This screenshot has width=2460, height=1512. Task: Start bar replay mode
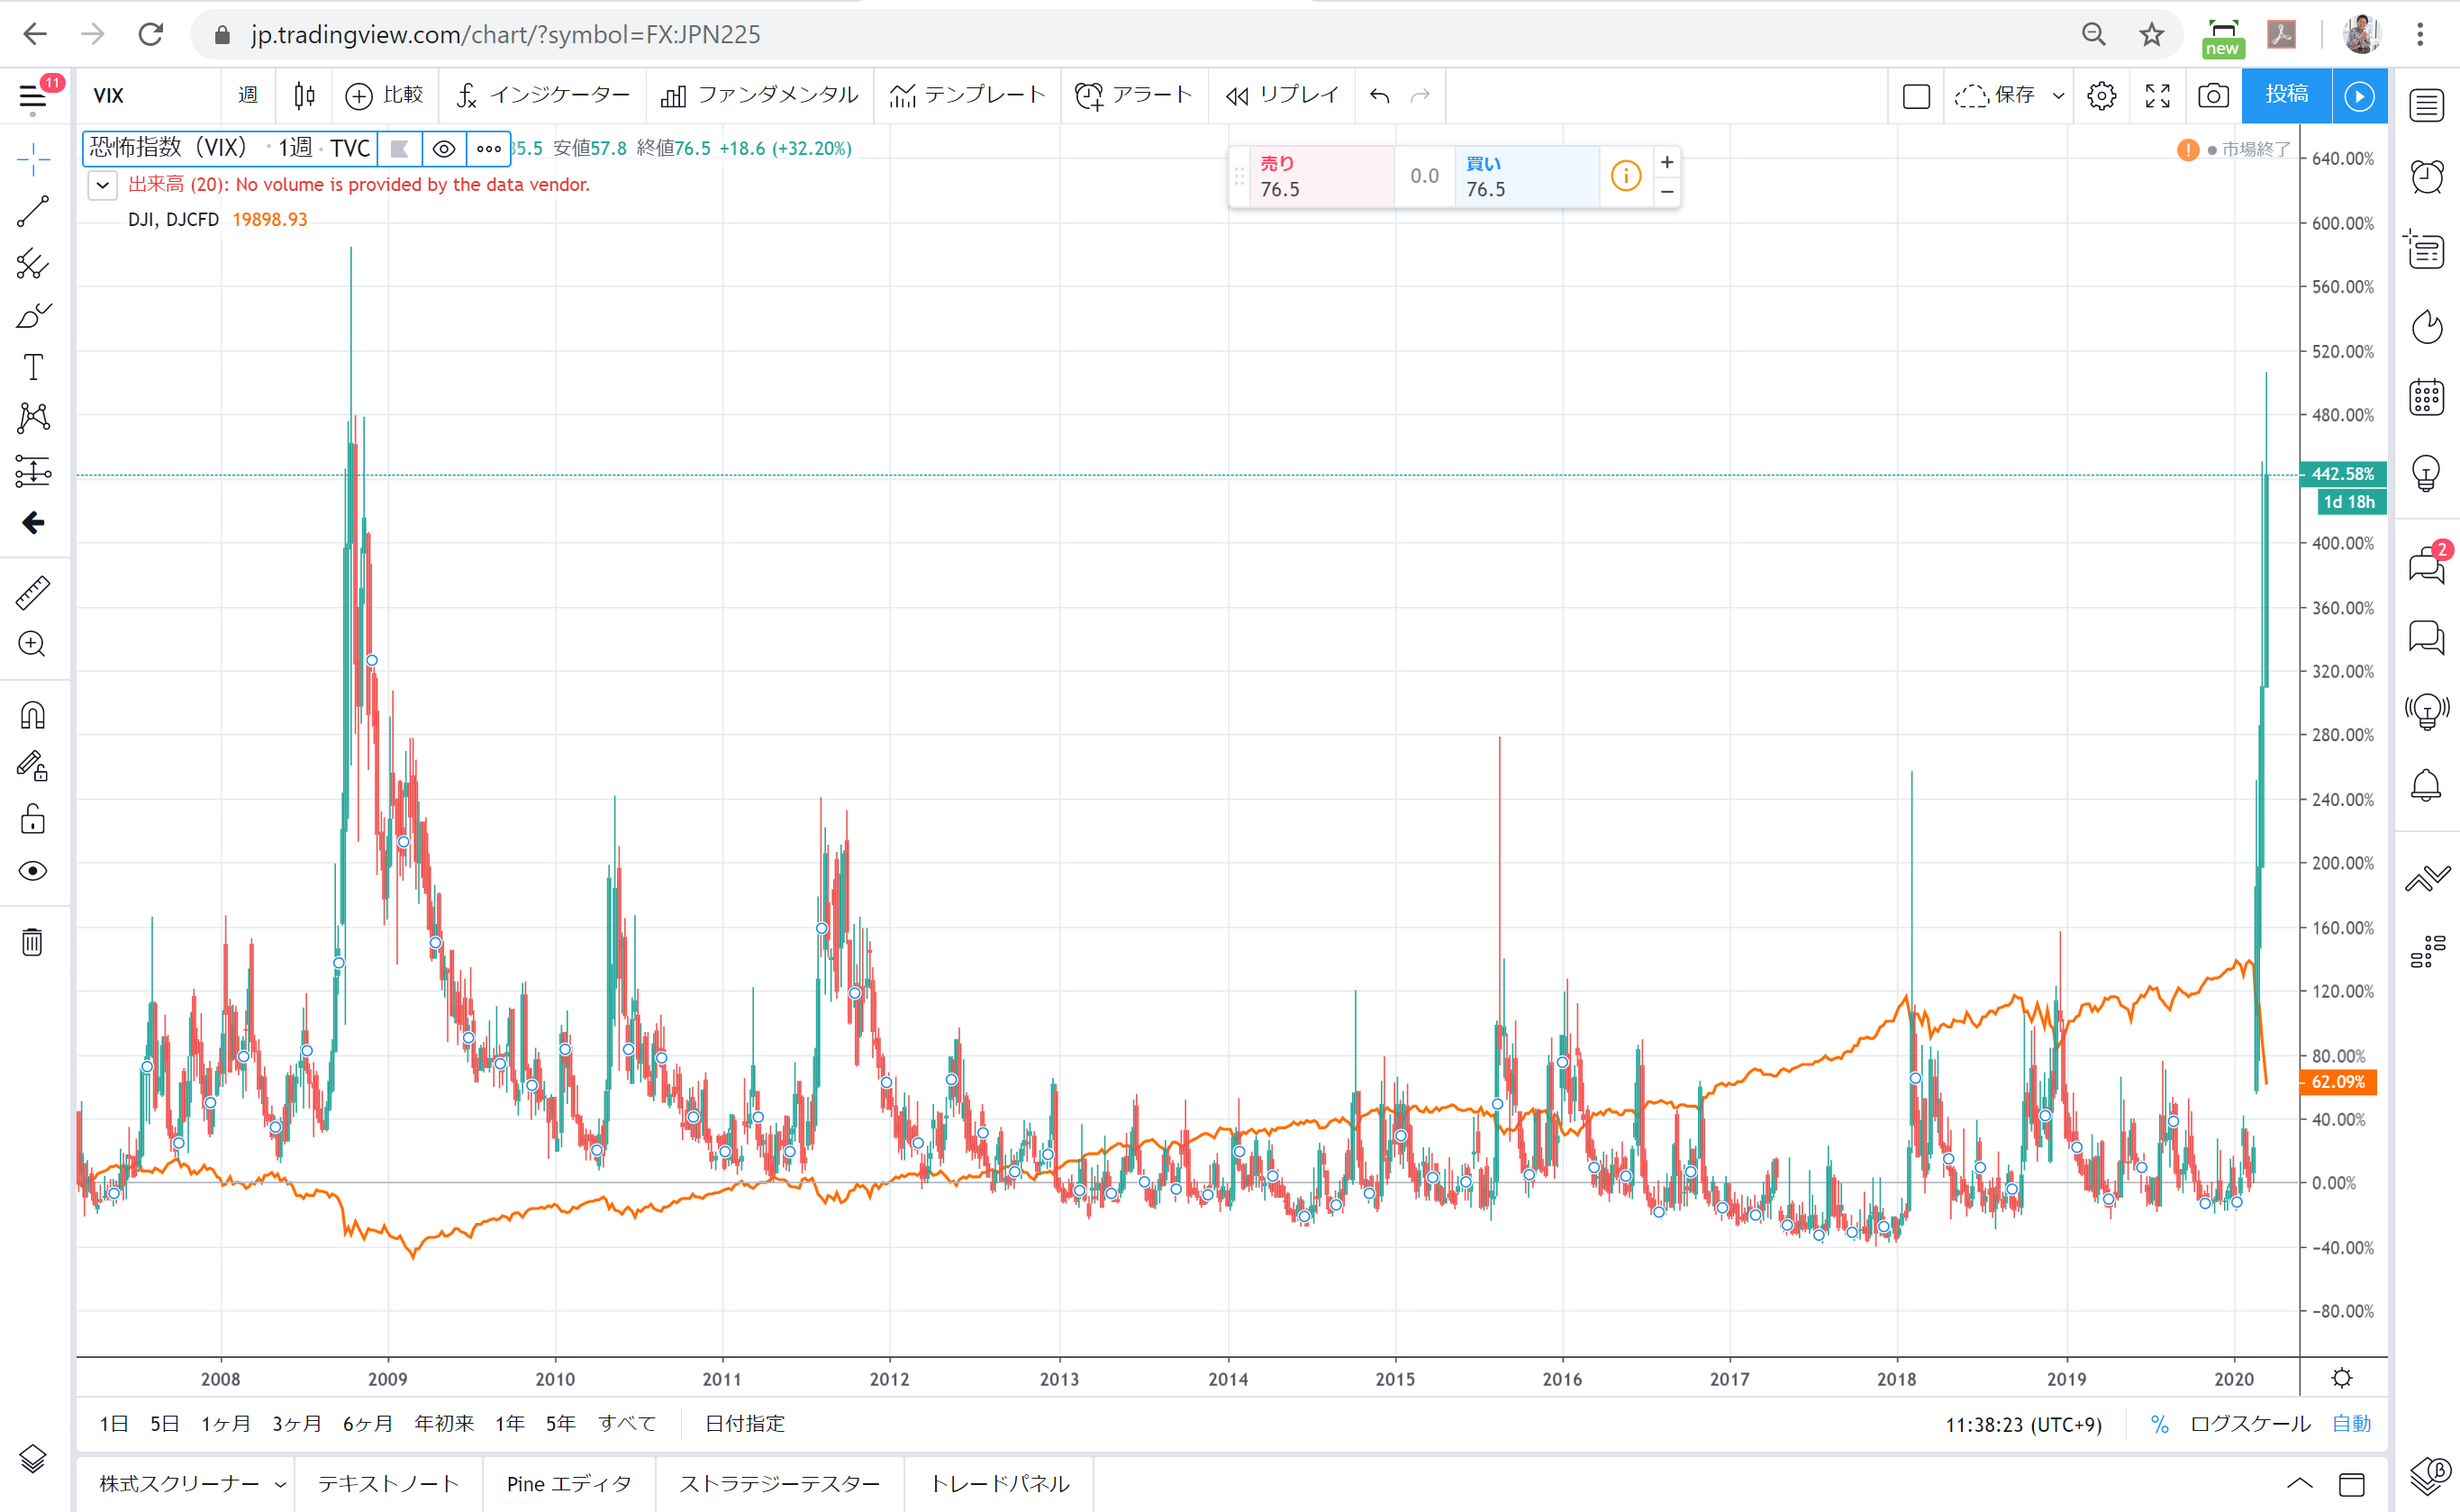pos(1283,96)
